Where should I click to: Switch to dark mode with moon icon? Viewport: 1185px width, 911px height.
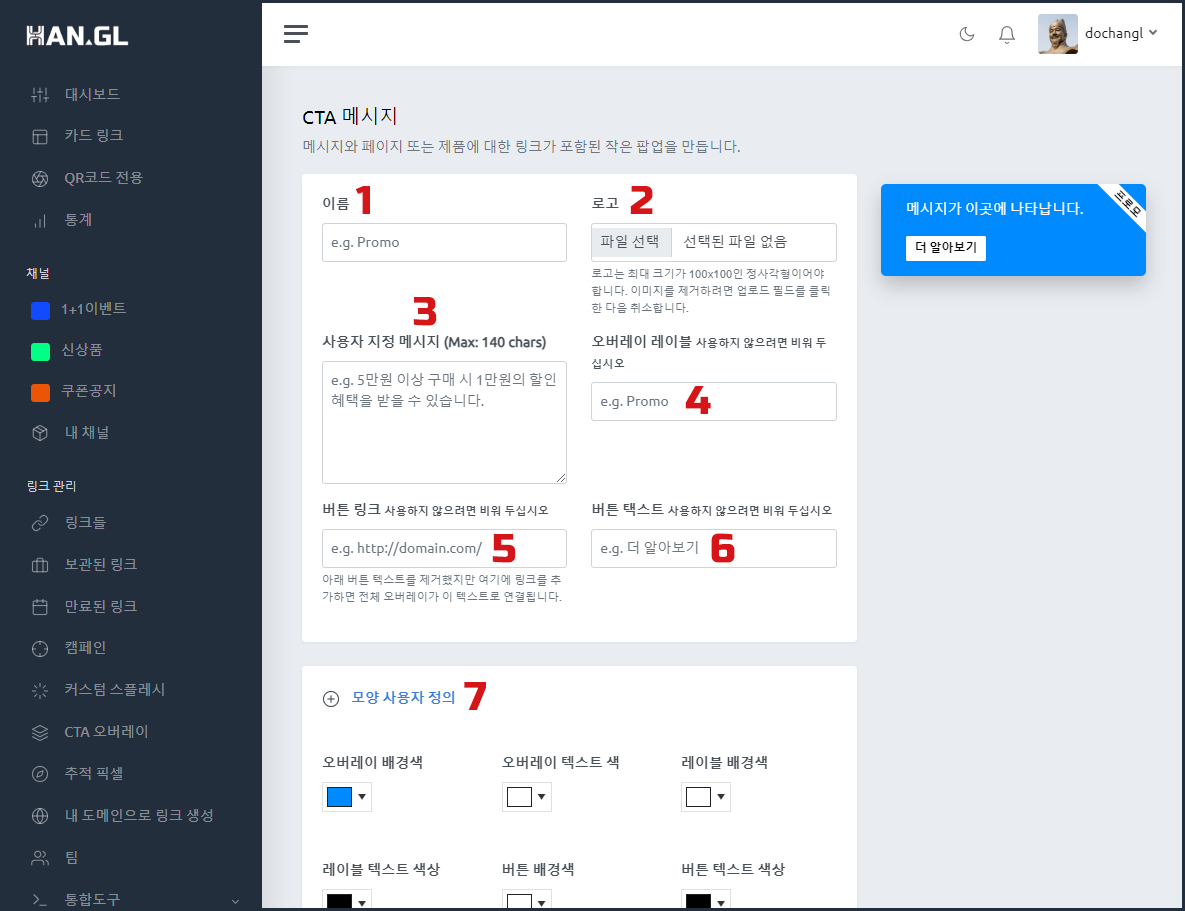[967, 34]
